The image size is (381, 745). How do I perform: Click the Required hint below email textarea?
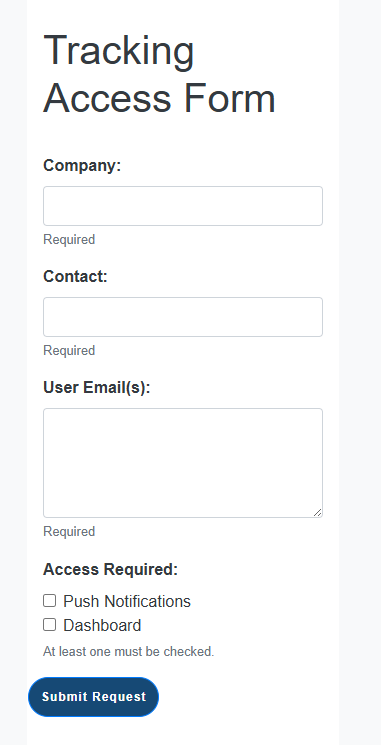[69, 531]
